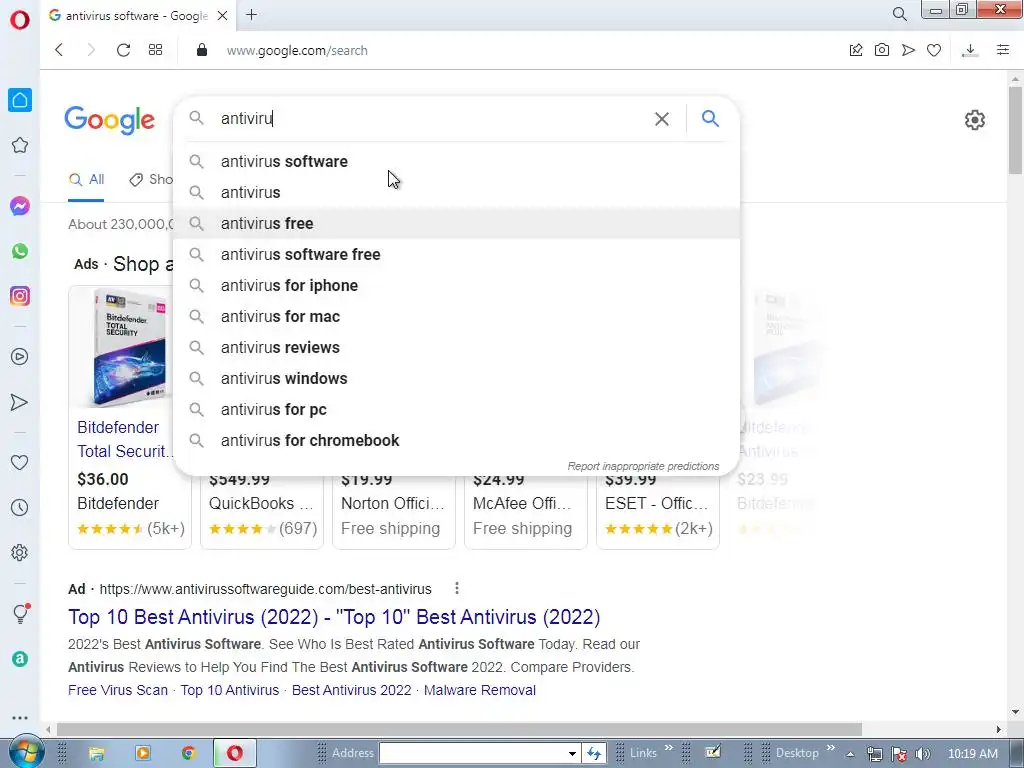This screenshot has width=1024, height=768.
Task: Go back to previous page
Action: (59, 50)
